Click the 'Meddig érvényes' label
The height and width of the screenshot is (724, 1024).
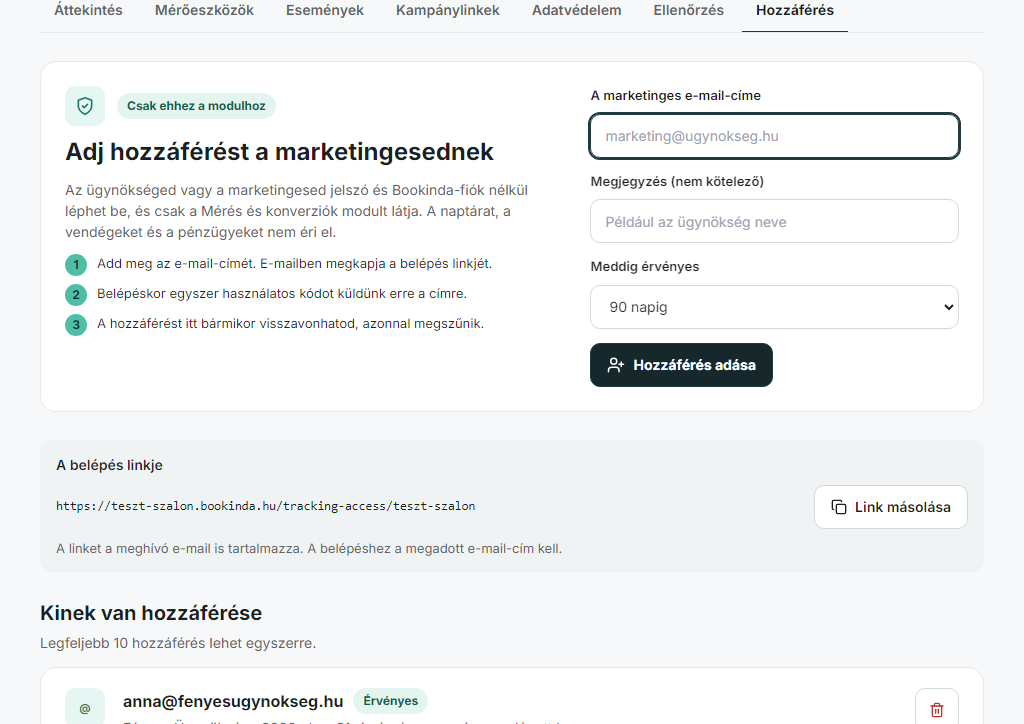click(x=645, y=266)
